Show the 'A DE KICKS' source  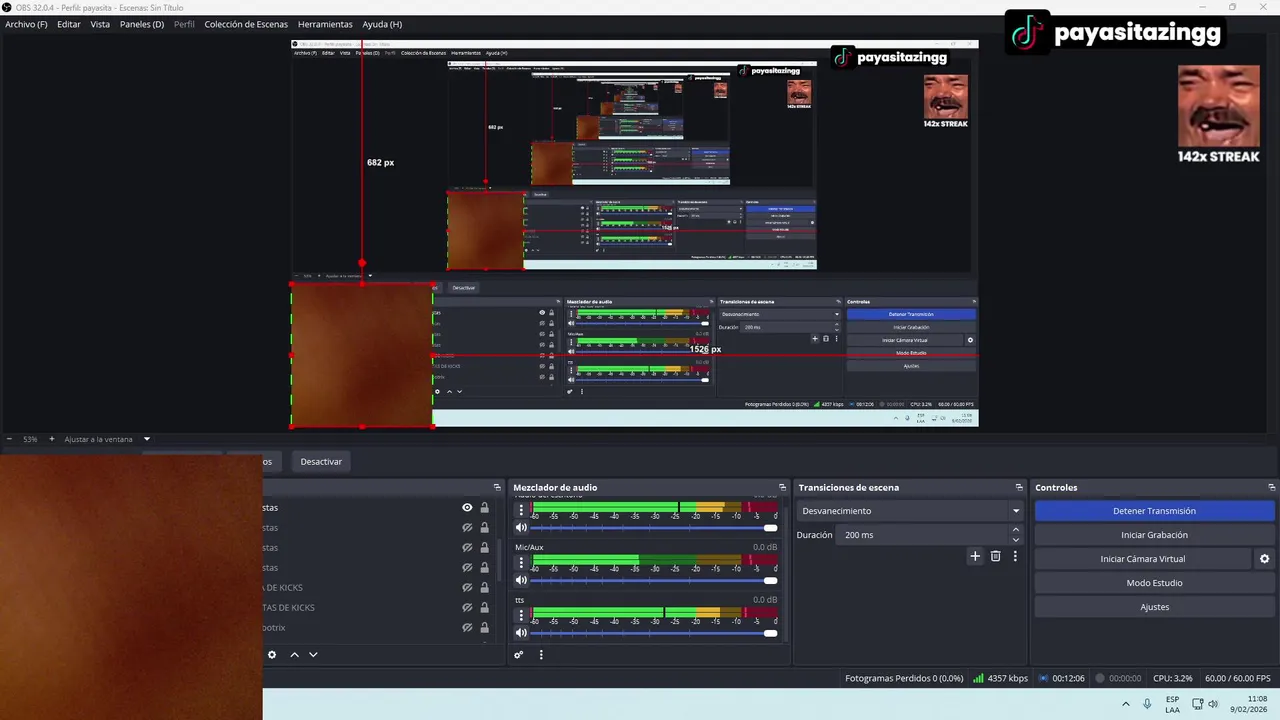tap(467, 588)
